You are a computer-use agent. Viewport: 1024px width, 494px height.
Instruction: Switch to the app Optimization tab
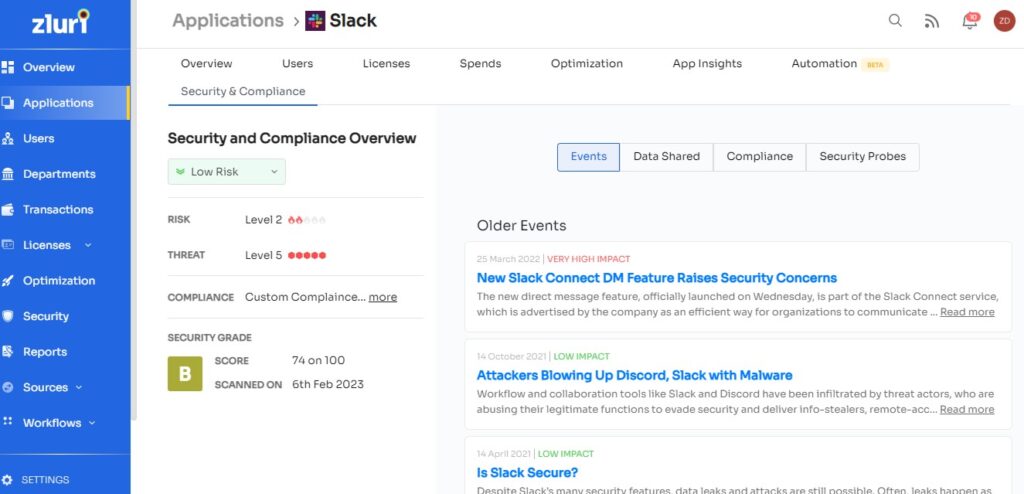pyautogui.click(x=586, y=64)
